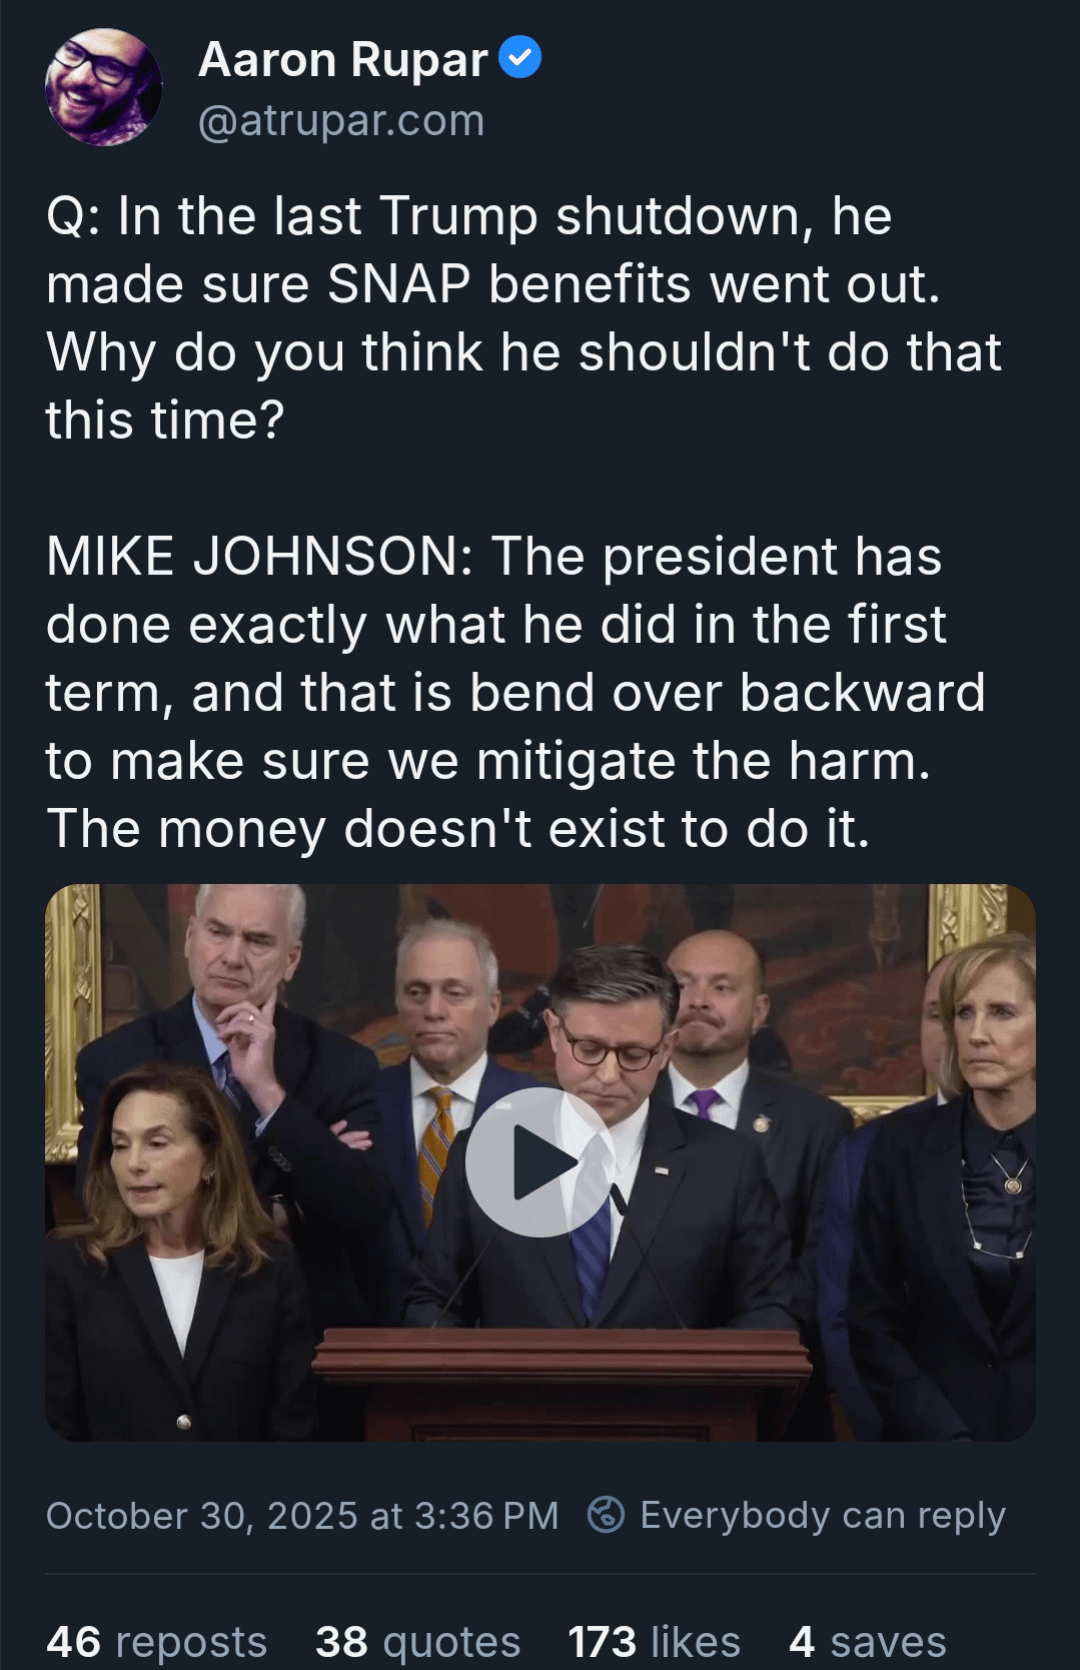
Task: Open the October 30, 2025 timestamp
Action: pyautogui.click(x=302, y=1515)
